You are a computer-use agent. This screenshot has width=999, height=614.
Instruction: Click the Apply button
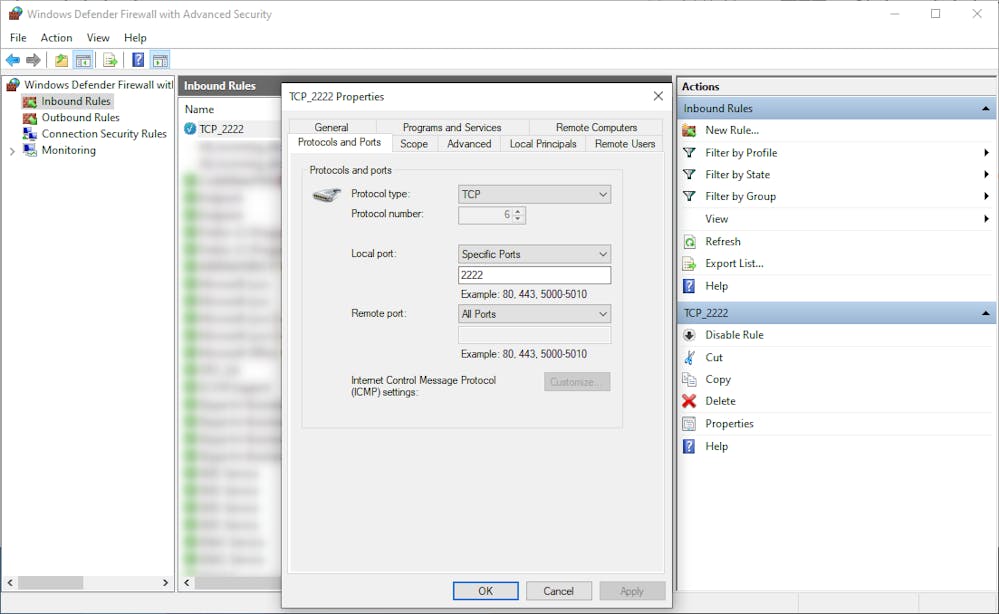(632, 591)
